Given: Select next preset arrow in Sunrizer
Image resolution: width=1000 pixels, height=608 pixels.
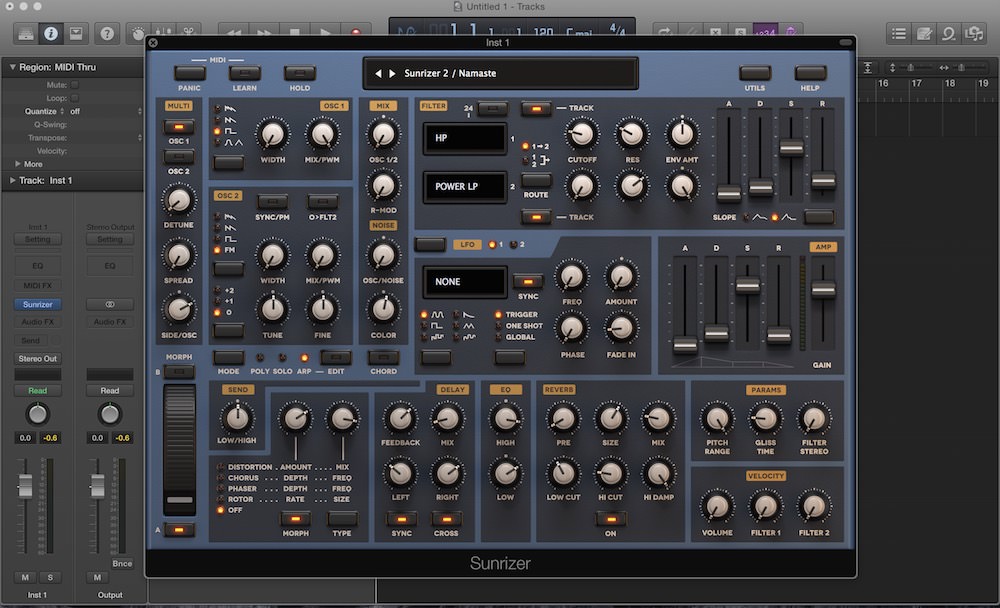Looking at the screenshot, I should [392, 73].
